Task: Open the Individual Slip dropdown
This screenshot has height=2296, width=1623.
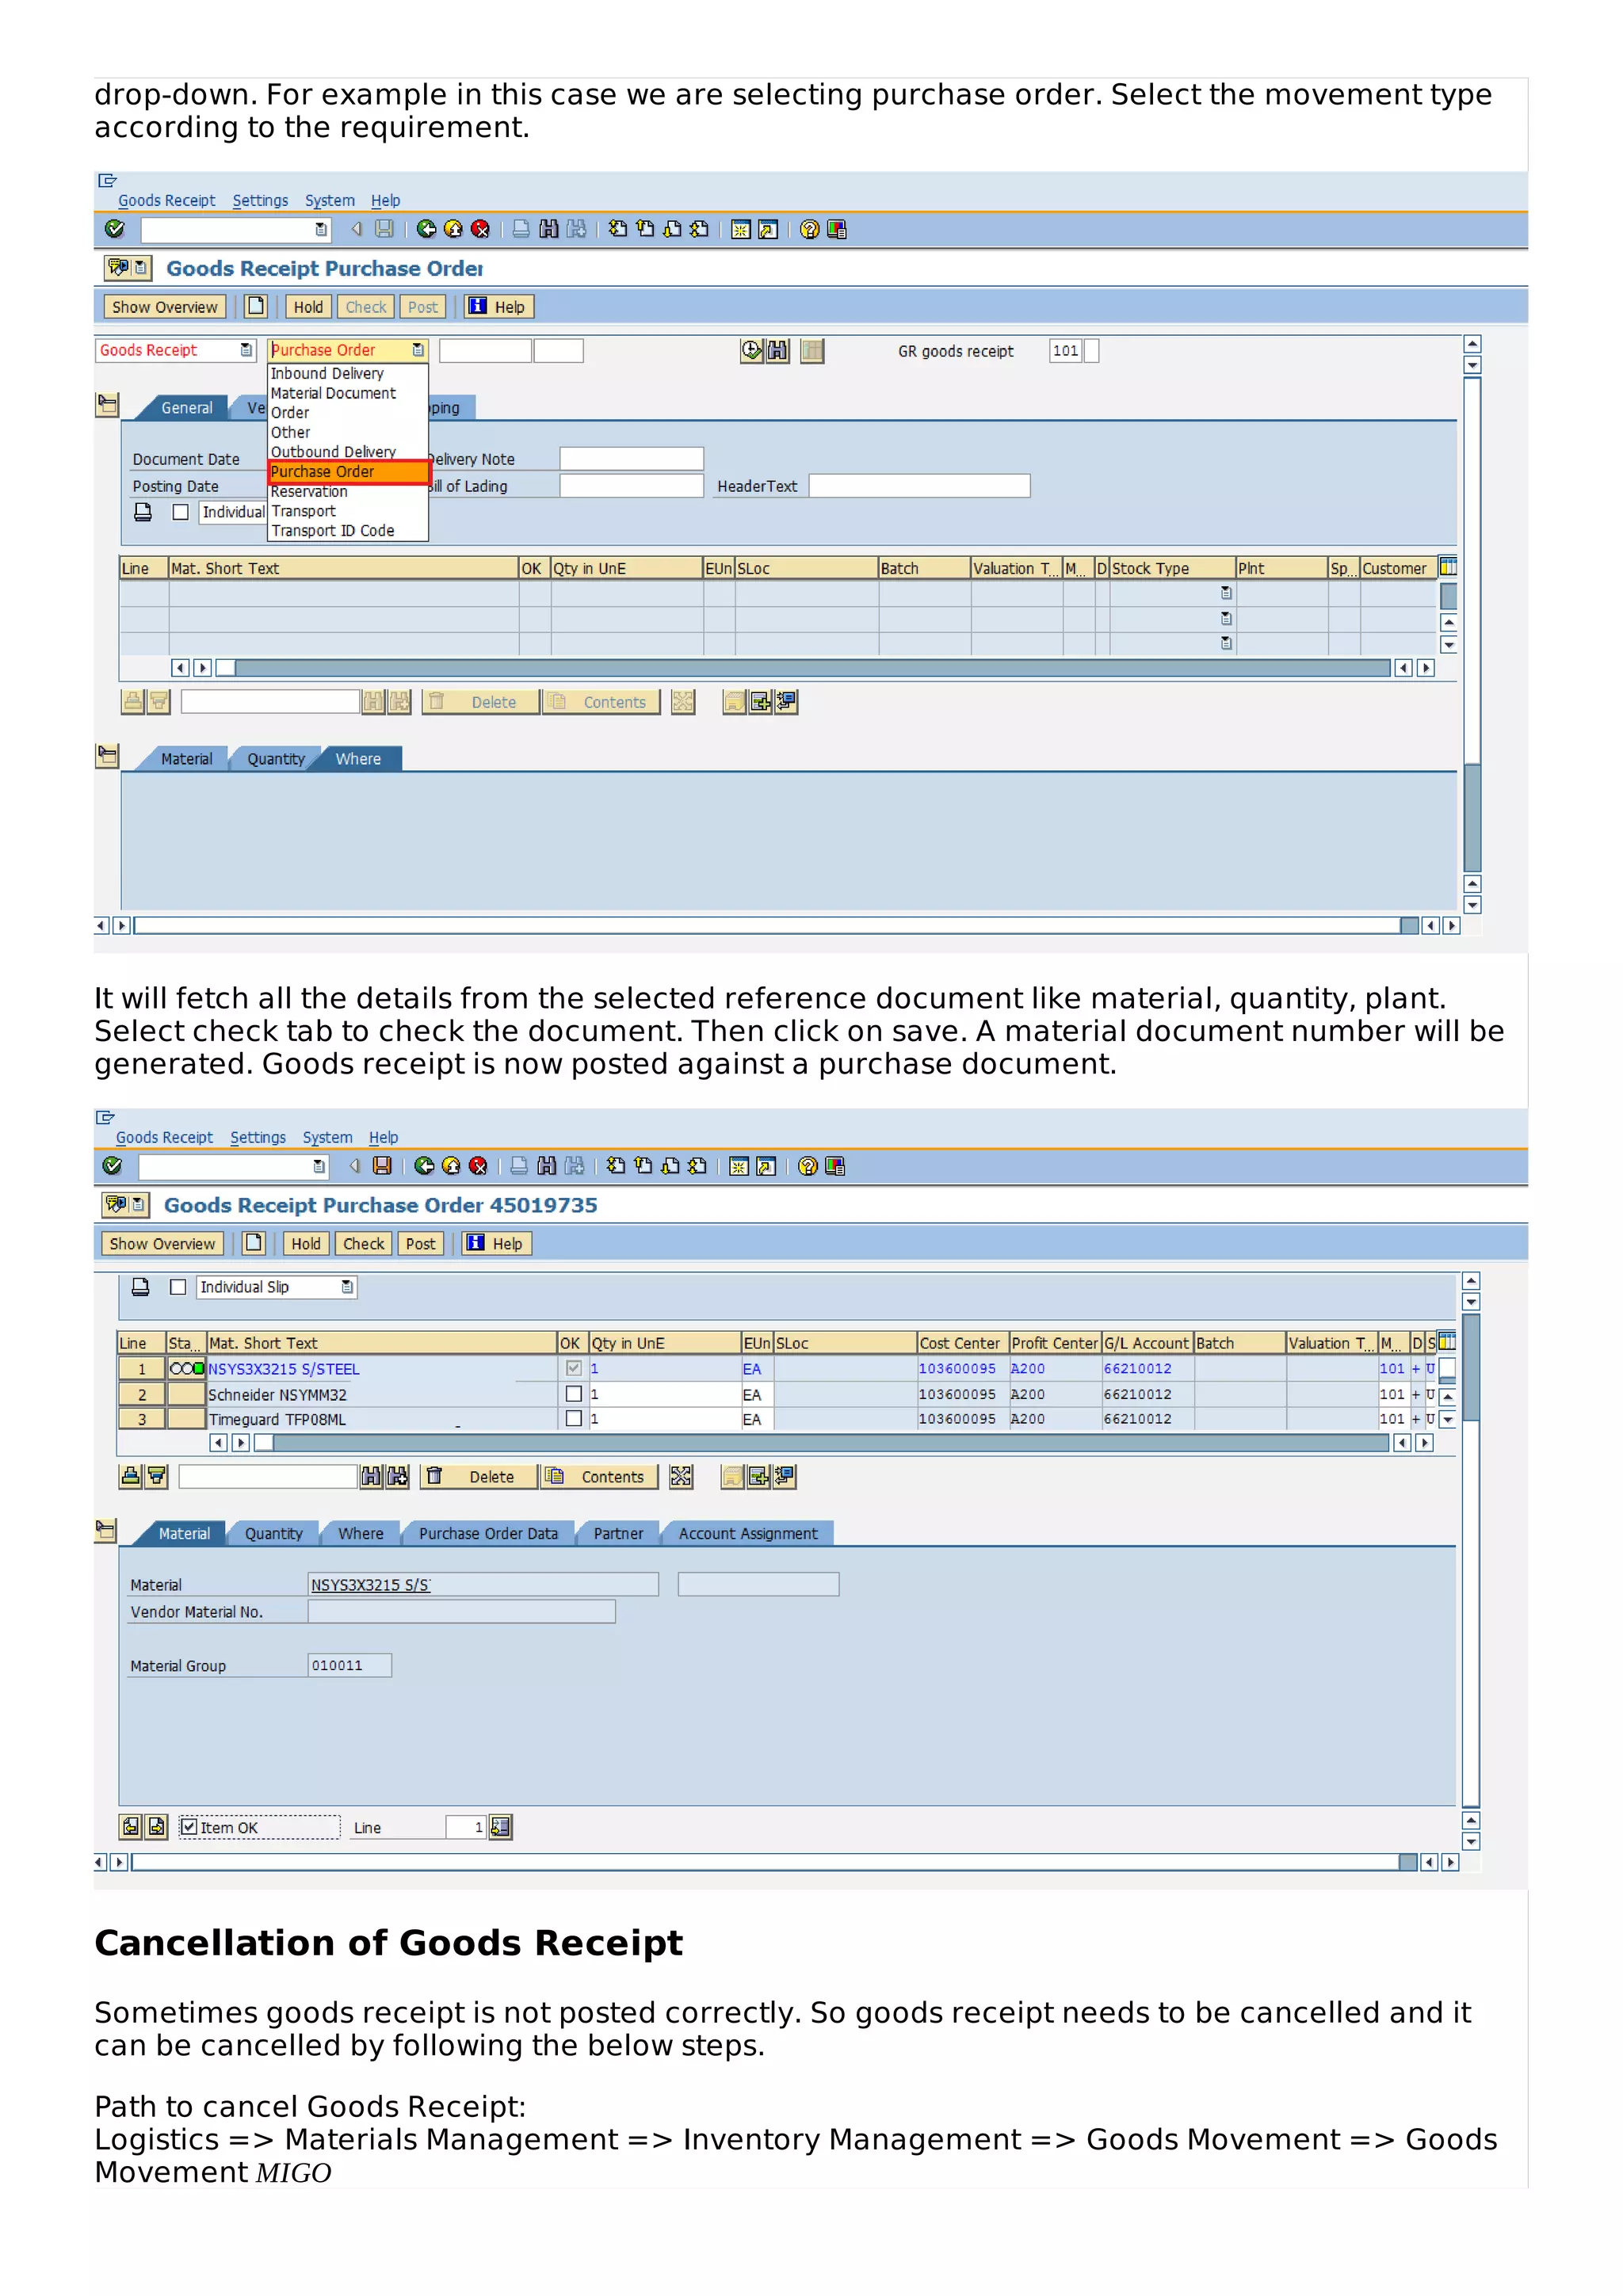Action: pyautogui.click(x=347, y=1287)
